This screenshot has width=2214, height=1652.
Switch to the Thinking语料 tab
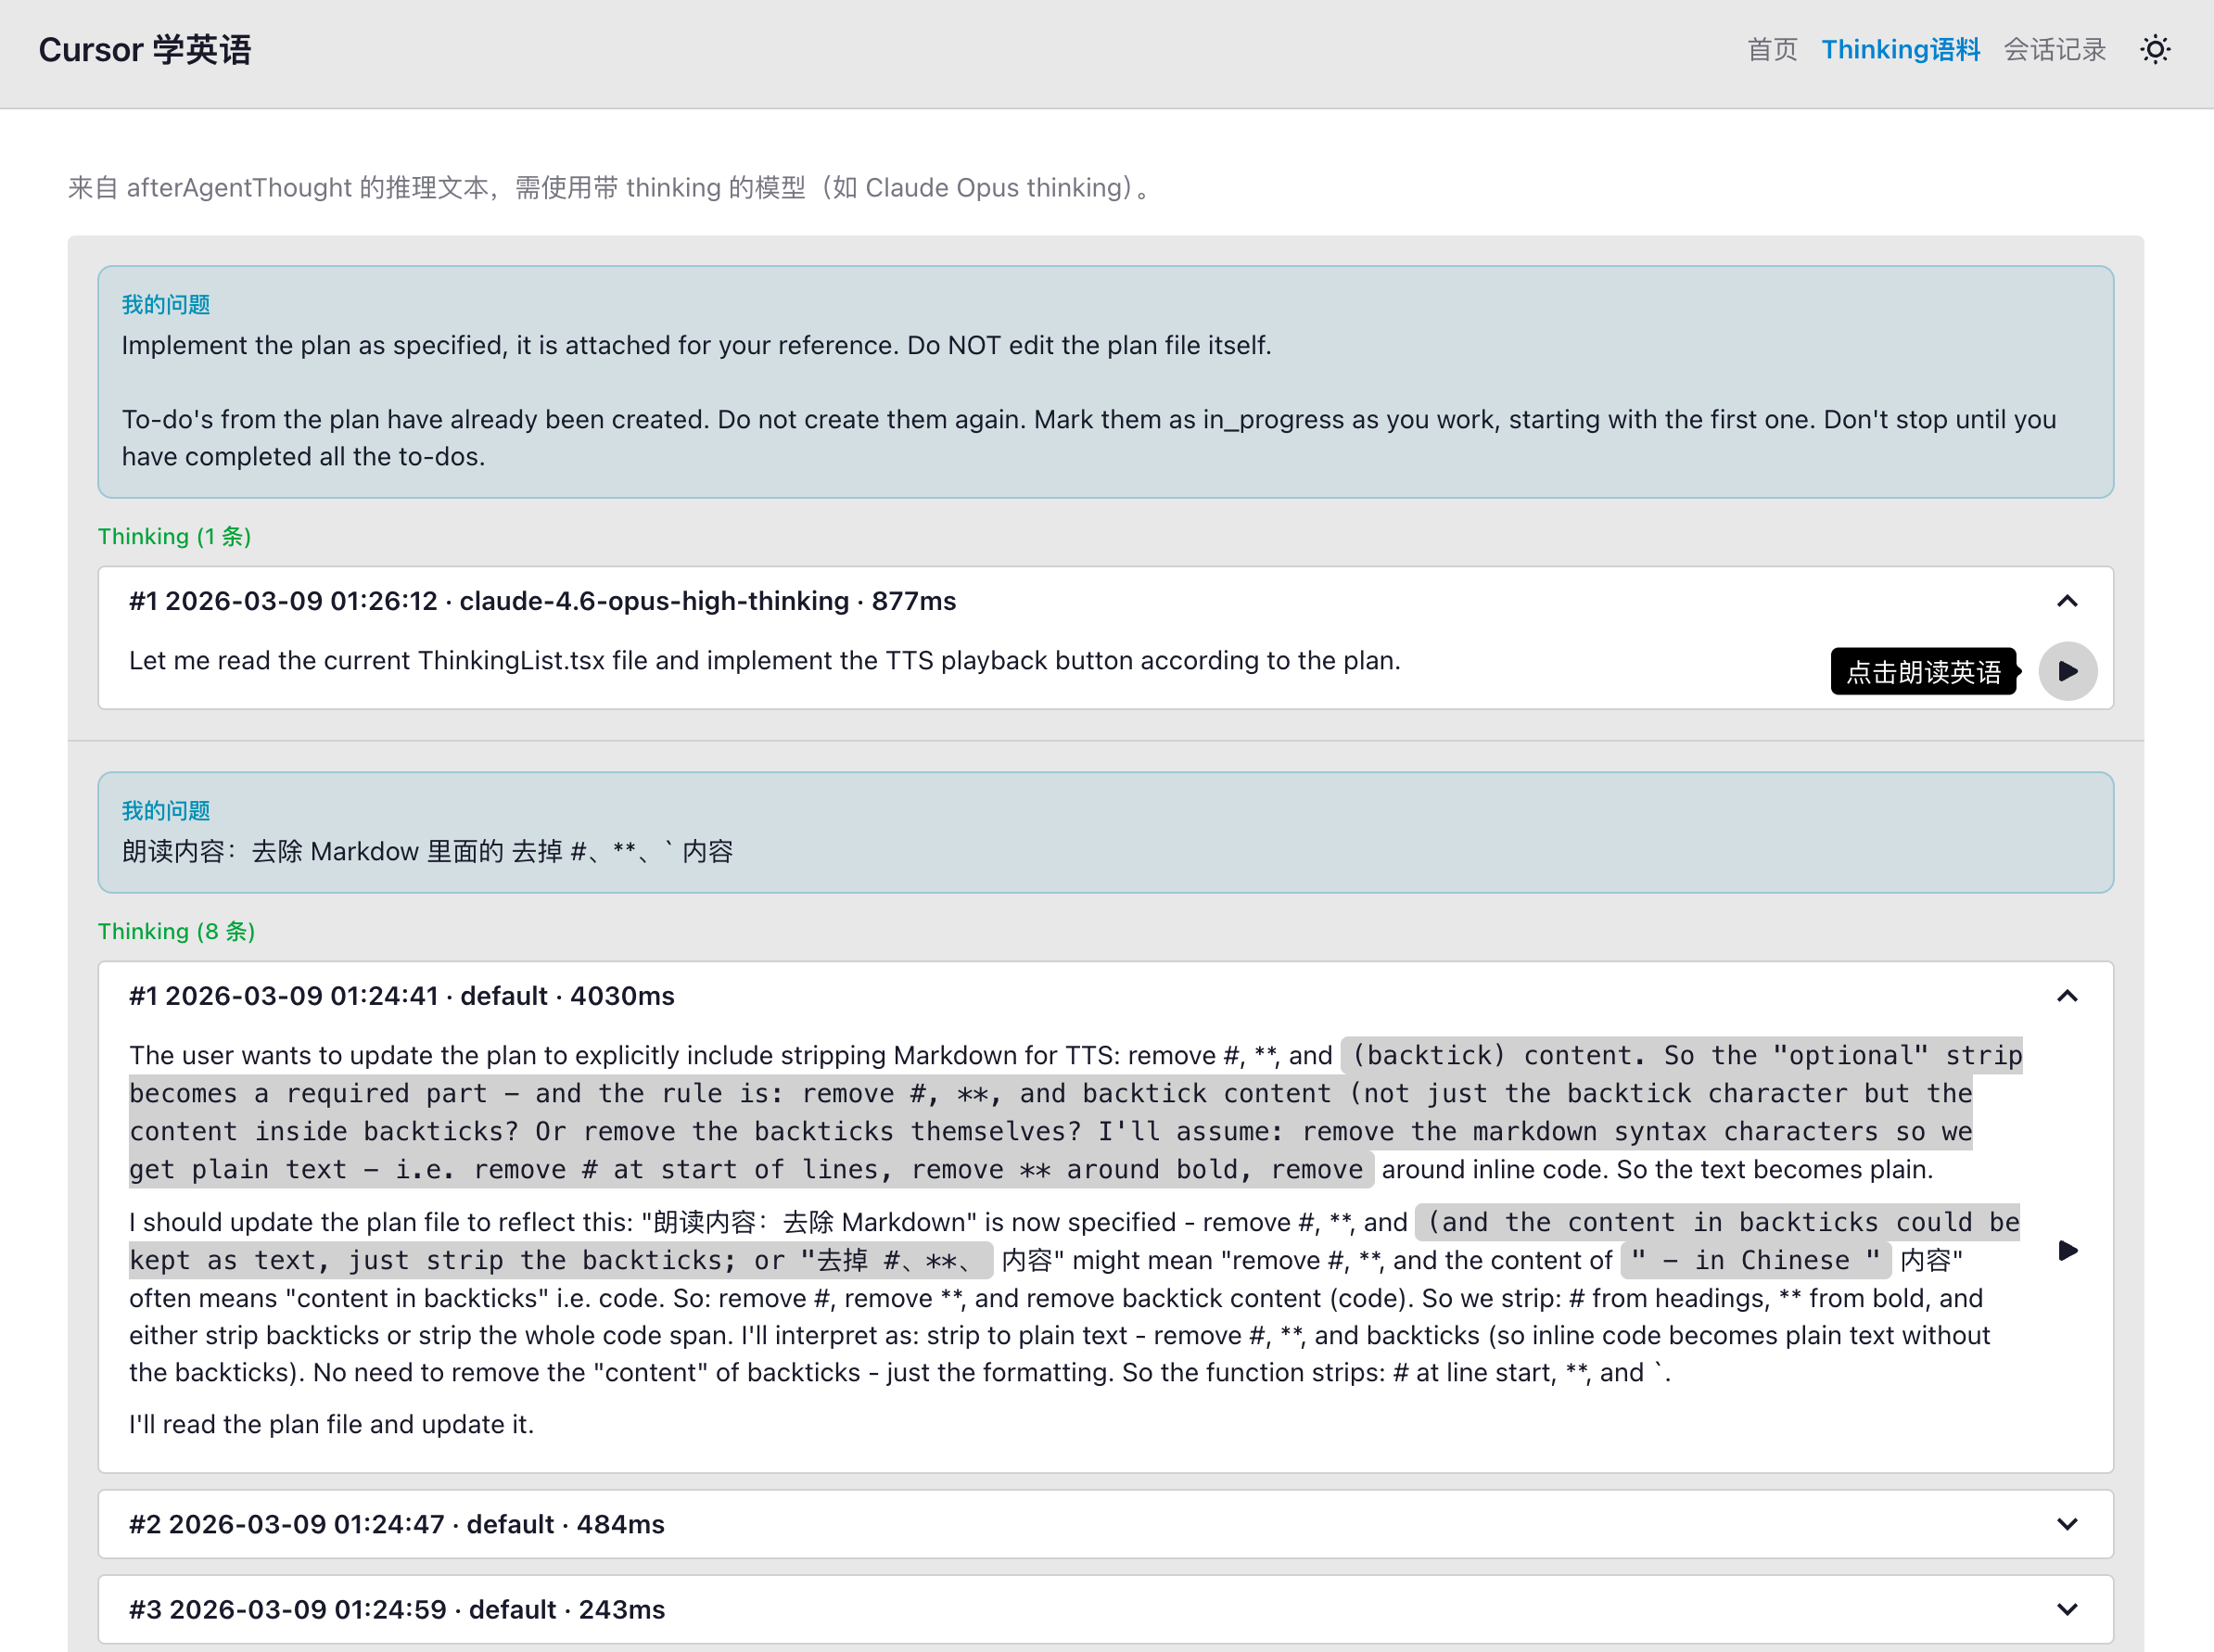[1900, 49]
